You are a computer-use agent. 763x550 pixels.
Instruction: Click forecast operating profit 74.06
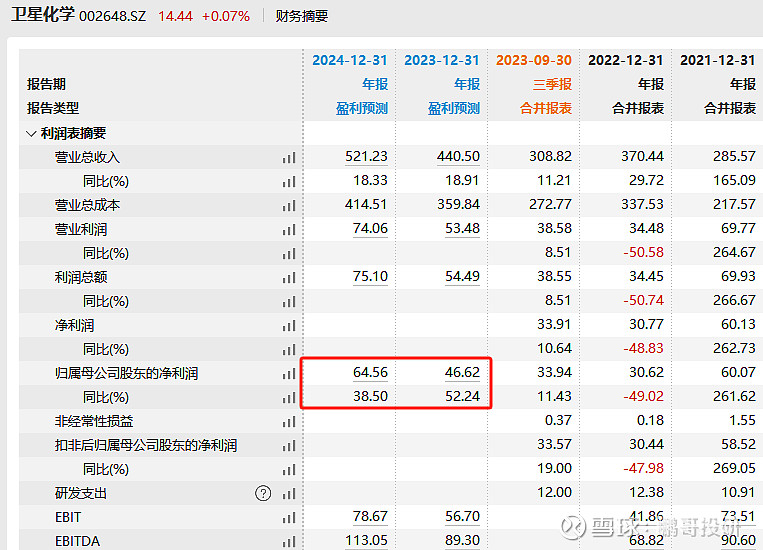[x=370, y=229]
